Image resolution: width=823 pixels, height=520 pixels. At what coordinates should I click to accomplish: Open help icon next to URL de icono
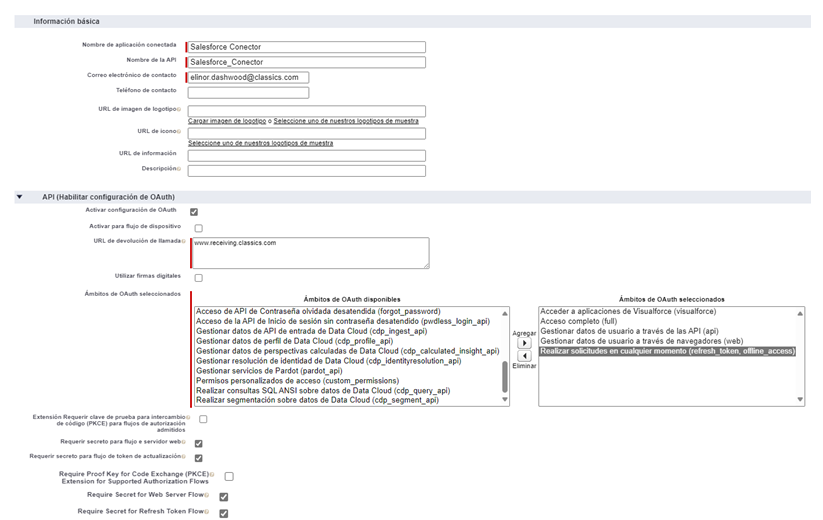[179, 131]
